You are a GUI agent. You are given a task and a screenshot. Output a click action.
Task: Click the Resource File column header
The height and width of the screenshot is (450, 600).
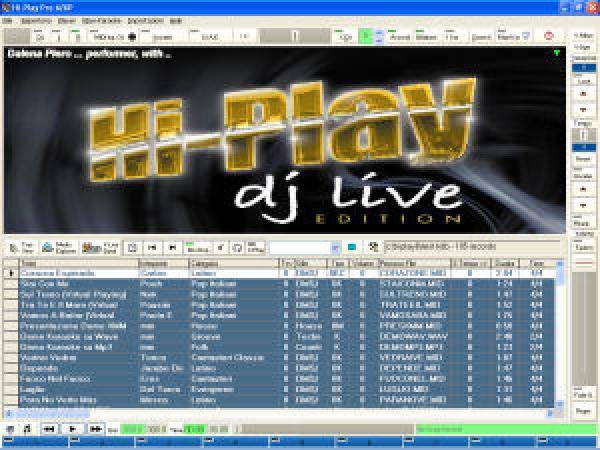click(x=414, y=263)
